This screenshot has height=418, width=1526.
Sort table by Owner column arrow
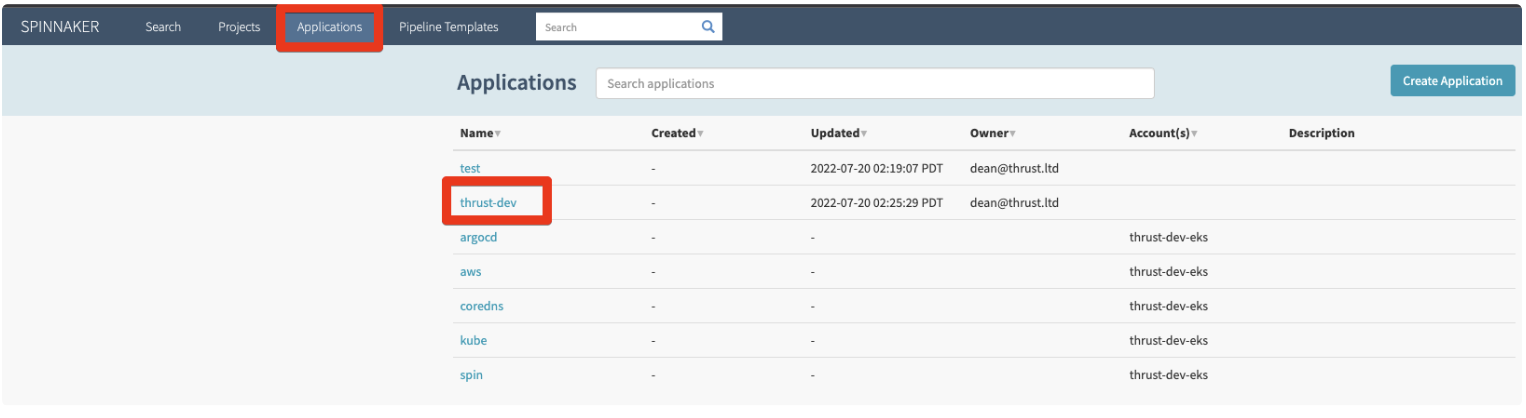coord(1013,134)
